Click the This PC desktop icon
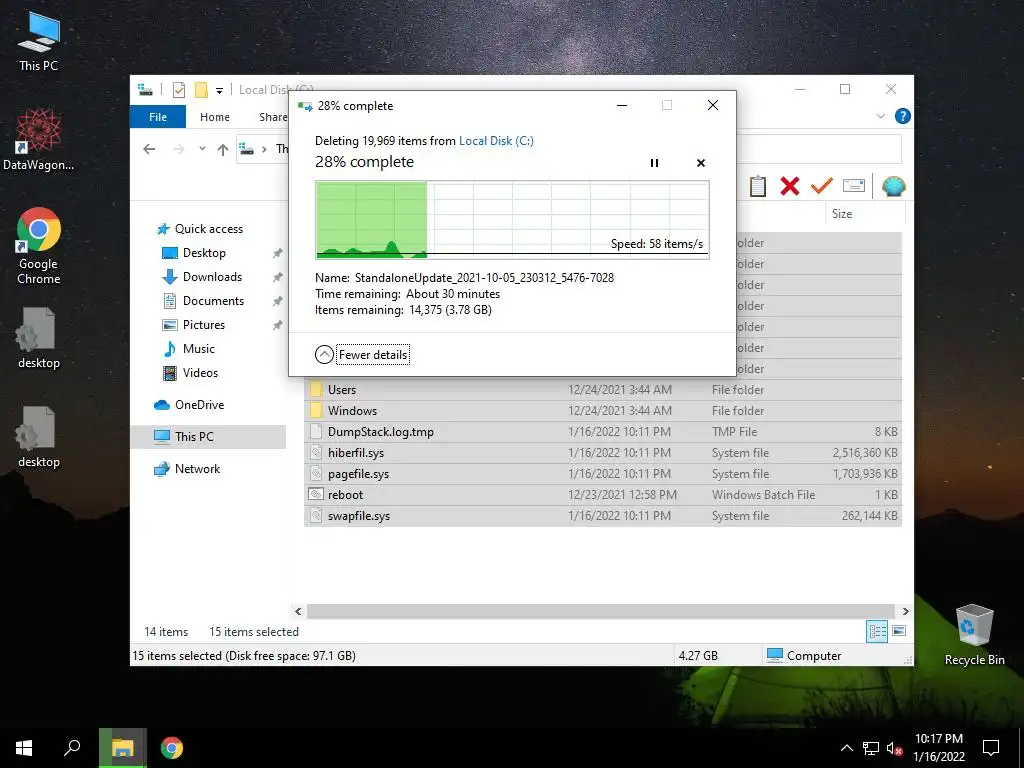This screenshot has width=1024, height=768. click(x=39, y=42)
